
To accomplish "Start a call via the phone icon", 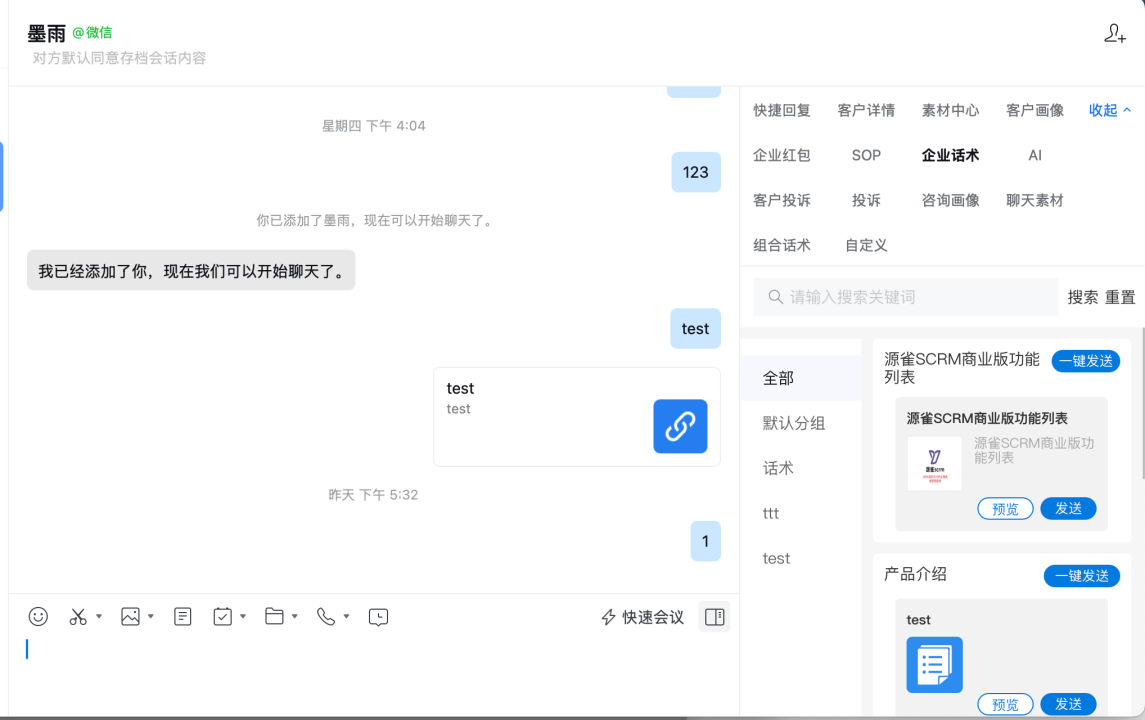I will (x=328, y=616).
